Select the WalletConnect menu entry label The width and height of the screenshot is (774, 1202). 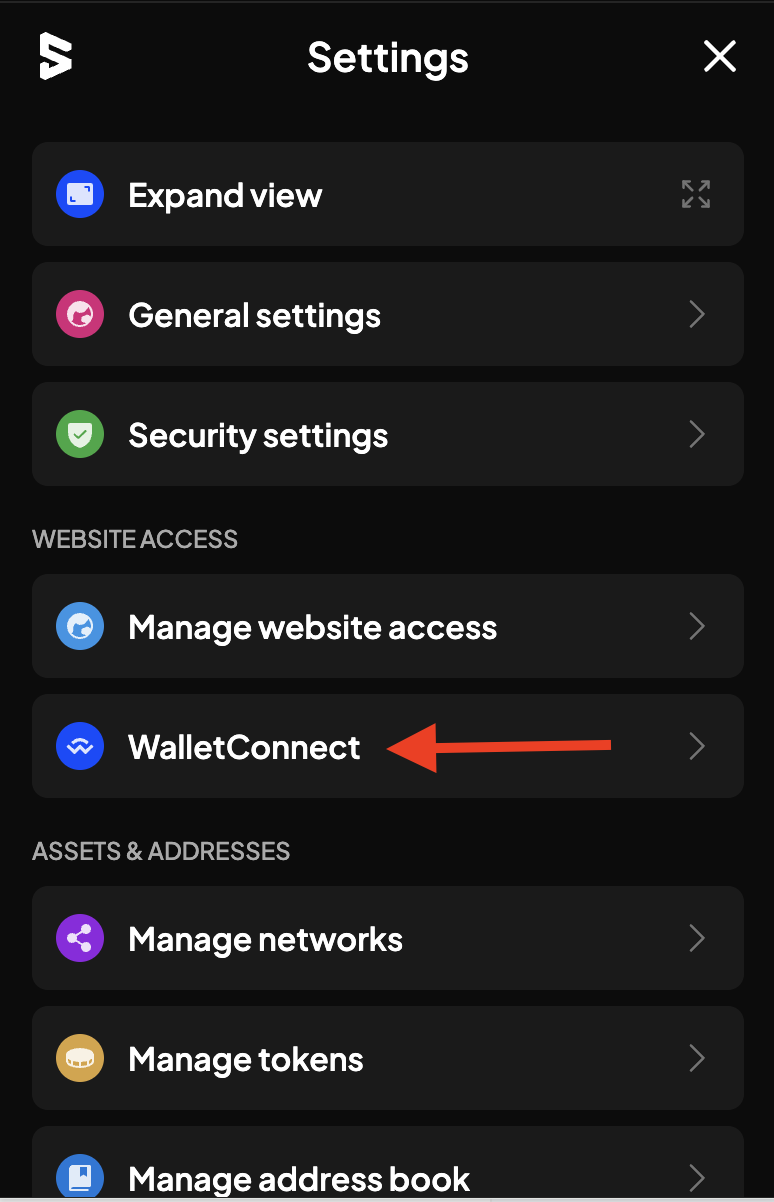pyautogui.click(x=244, y=747)
